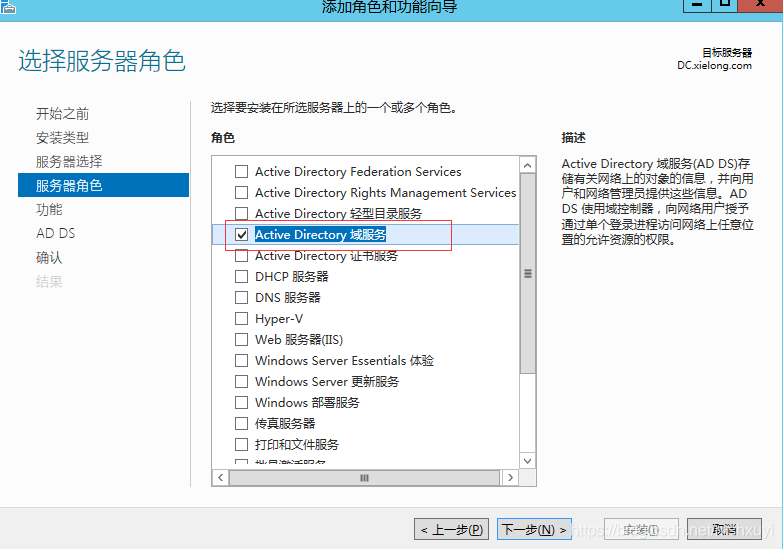Select the DHCP 服务器 label

click(x=292, y=276)
